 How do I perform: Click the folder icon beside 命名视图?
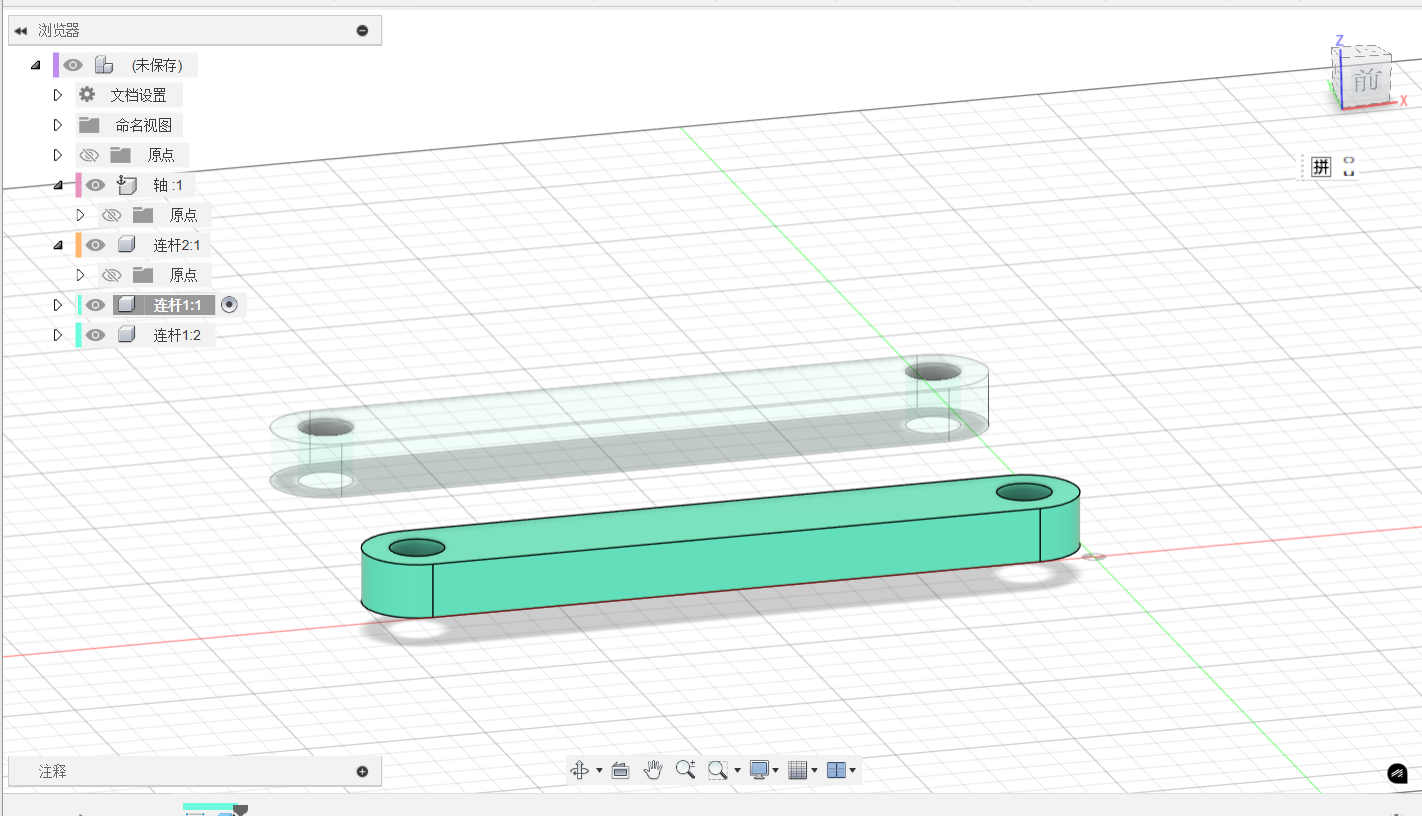[89, 125]
